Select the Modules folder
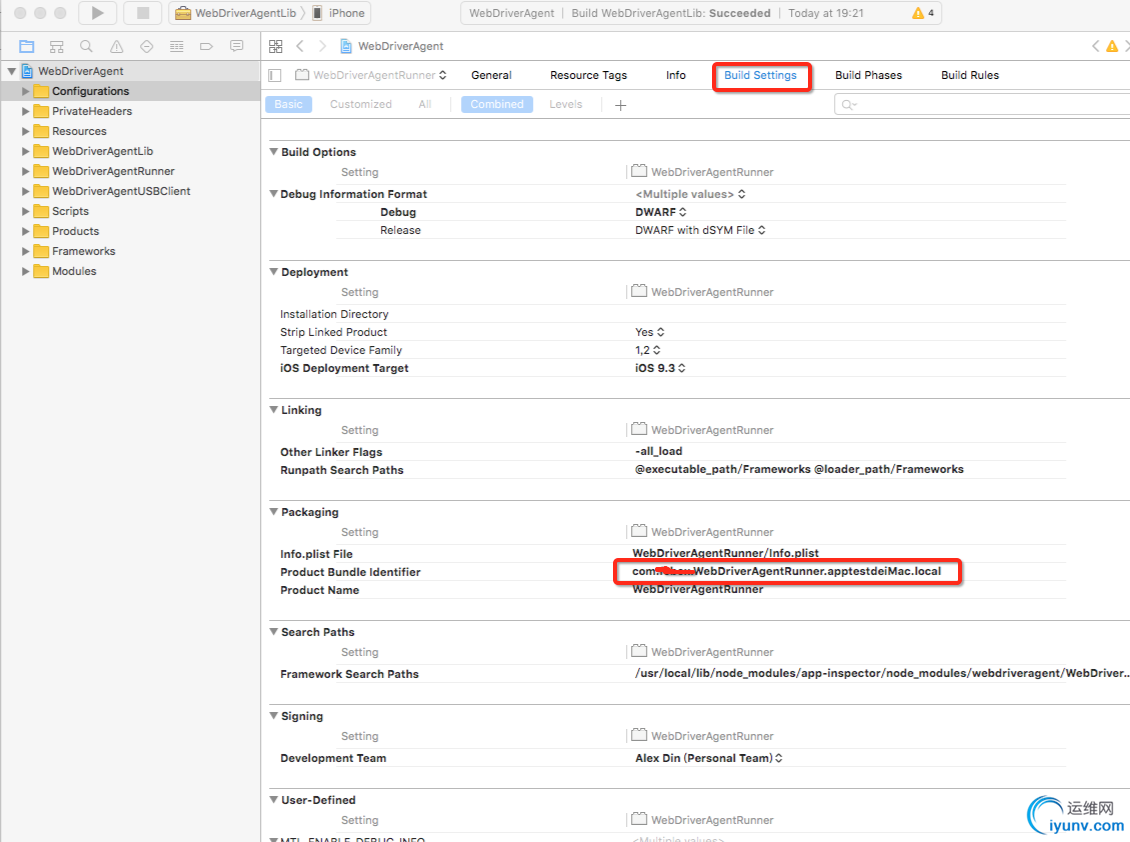 click(74, 271)
